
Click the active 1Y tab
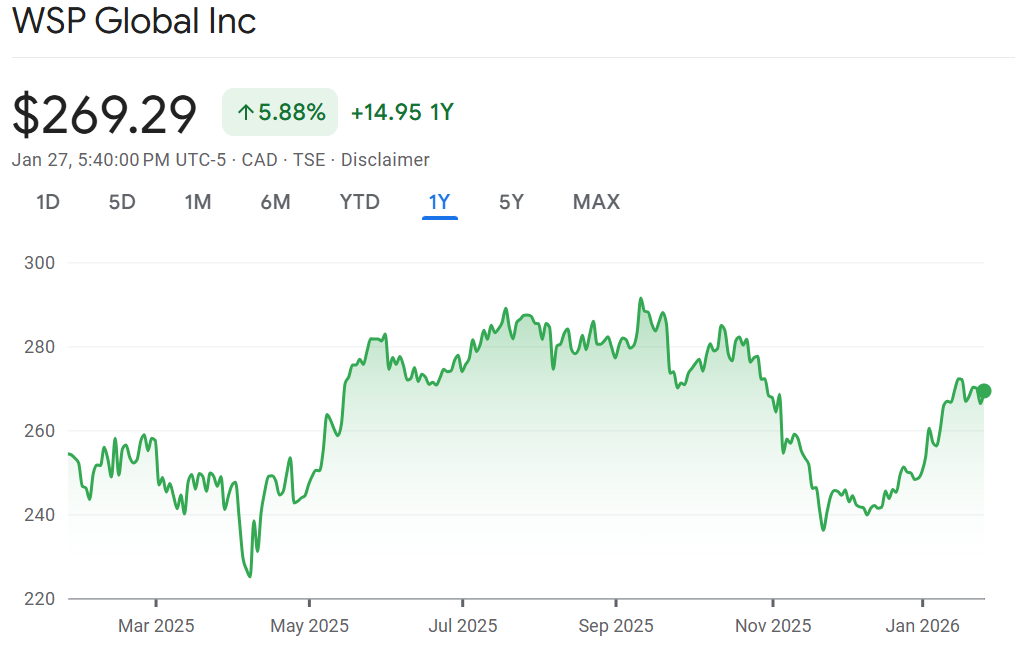[440, 202]
